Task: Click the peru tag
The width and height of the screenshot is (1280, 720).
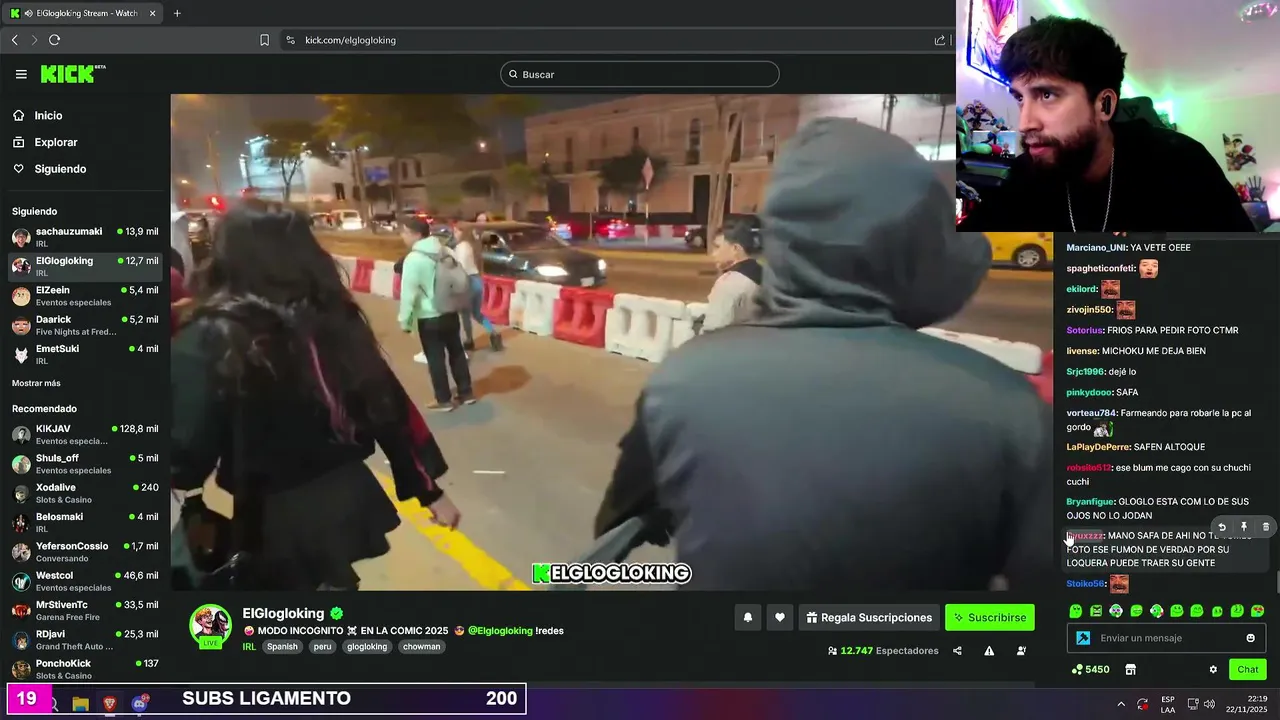Action: pos(322,647)
